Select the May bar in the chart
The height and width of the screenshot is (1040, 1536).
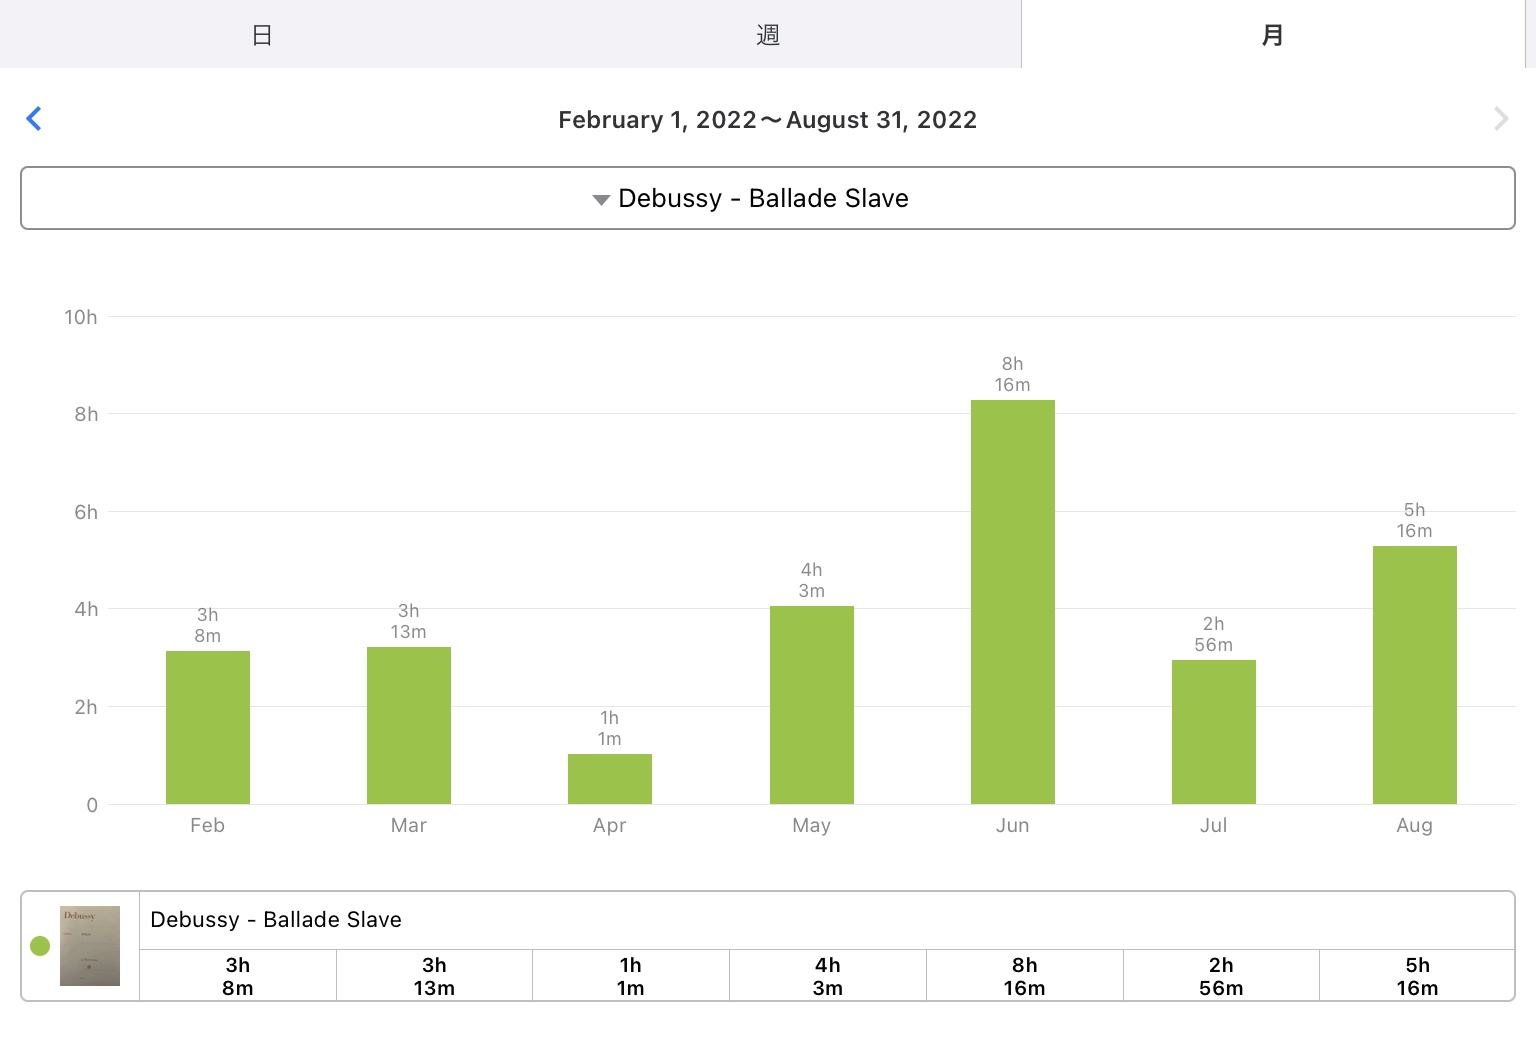[x=812, y=705]
